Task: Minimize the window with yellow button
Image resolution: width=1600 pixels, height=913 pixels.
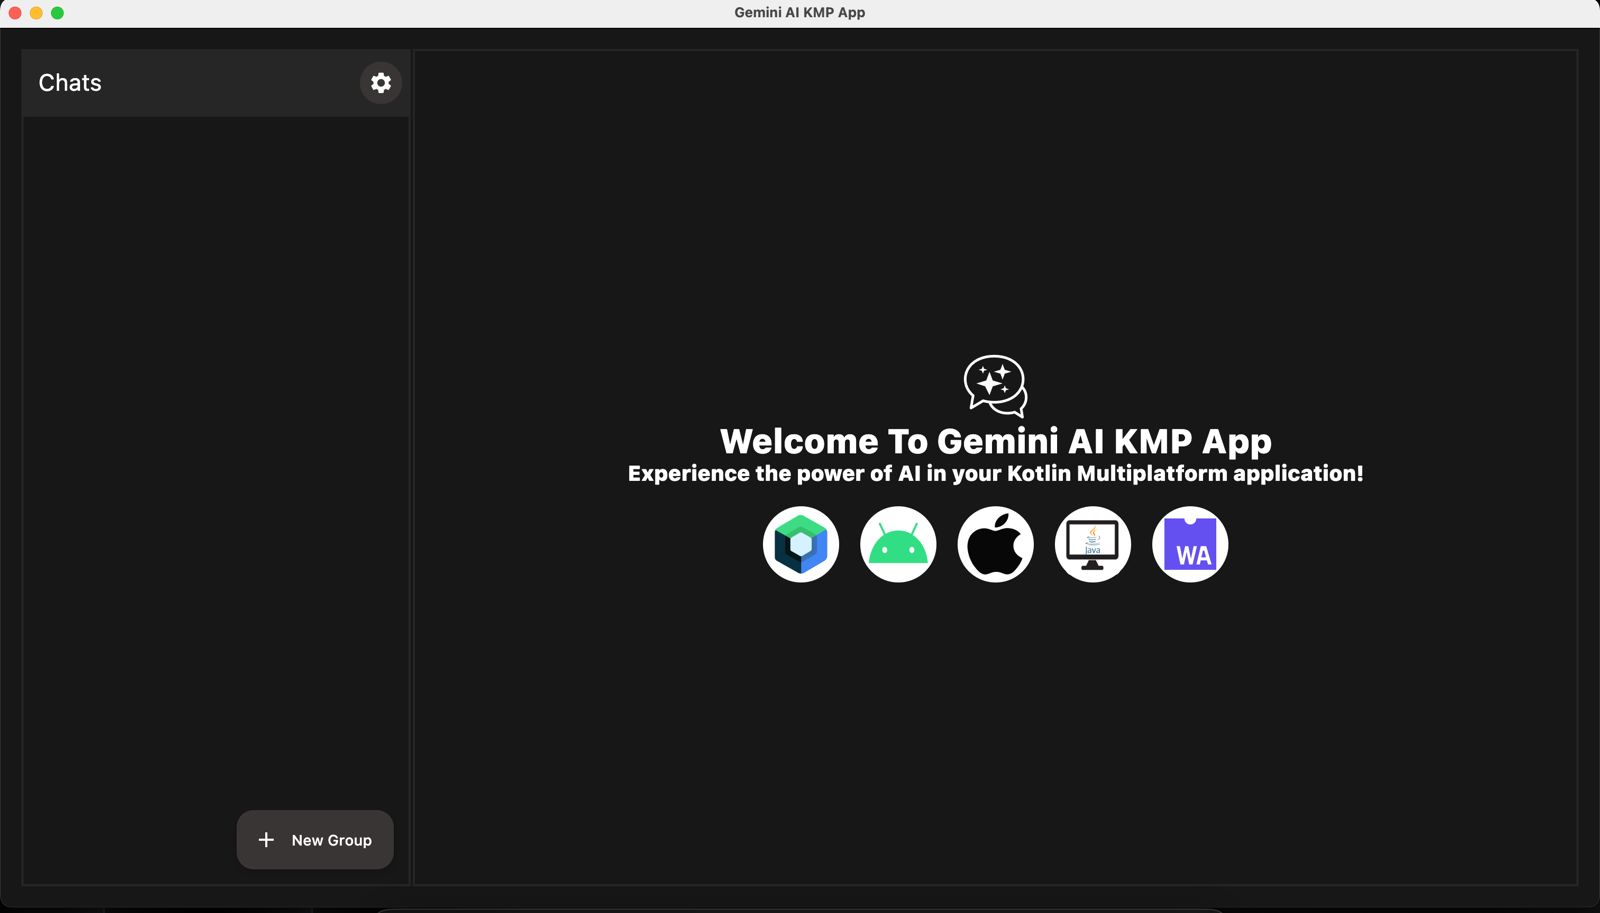Action: 36,13
